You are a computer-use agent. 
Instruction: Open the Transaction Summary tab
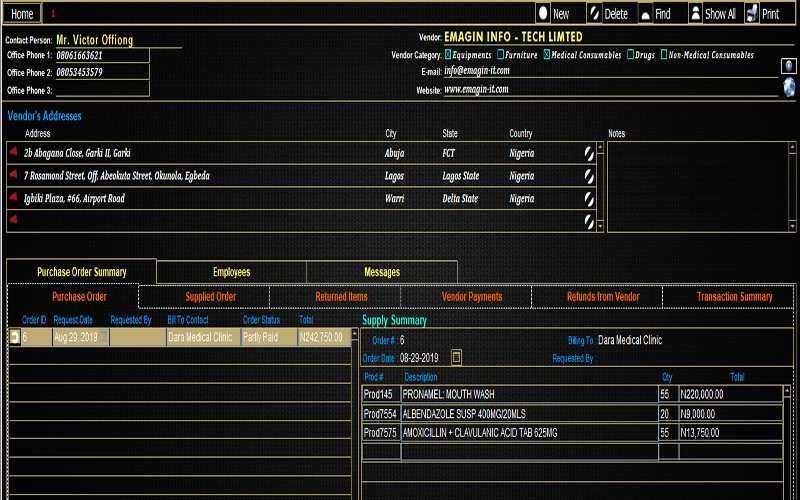point(734,297)
